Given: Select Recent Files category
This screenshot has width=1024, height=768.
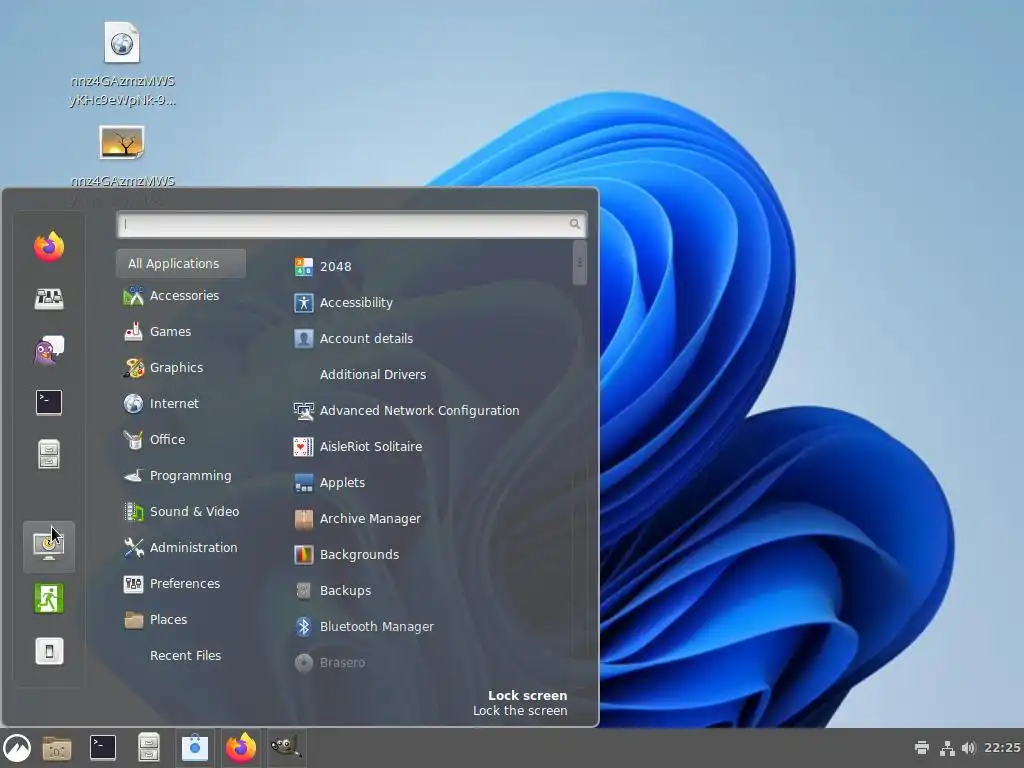Looking at the screenshot, I should click(x=185, y=655).
